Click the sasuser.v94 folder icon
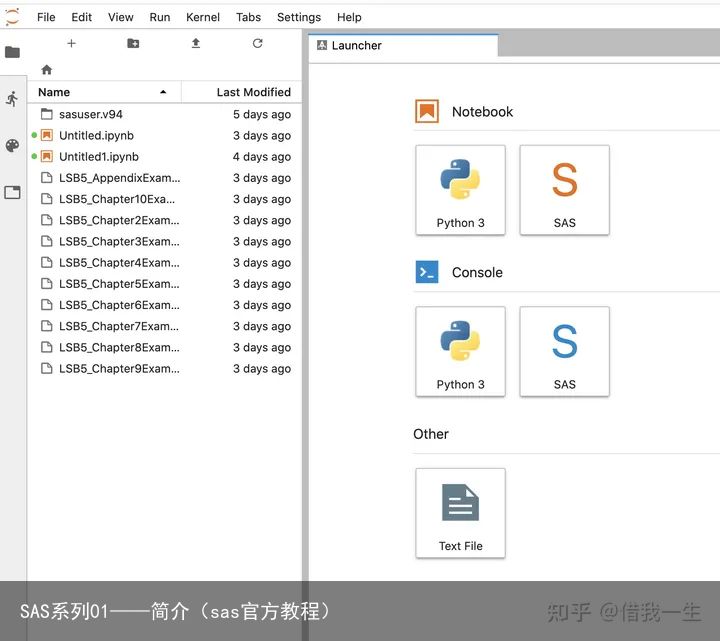720x641 pixels. pos(46,114)
